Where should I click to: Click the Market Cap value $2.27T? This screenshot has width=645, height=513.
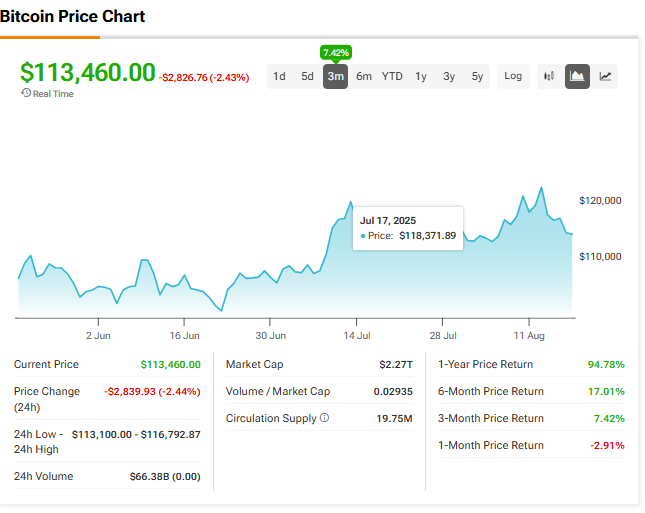pyautogui.click(x=396, y=364)
